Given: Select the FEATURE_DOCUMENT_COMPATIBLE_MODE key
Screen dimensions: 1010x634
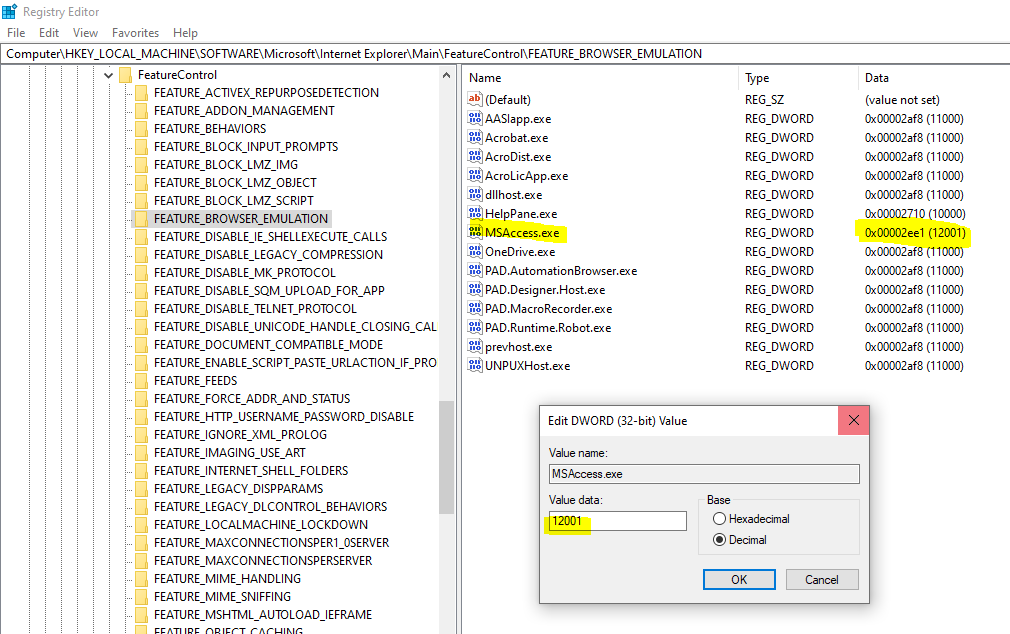Looking at the screenshot, I should 269,345.
